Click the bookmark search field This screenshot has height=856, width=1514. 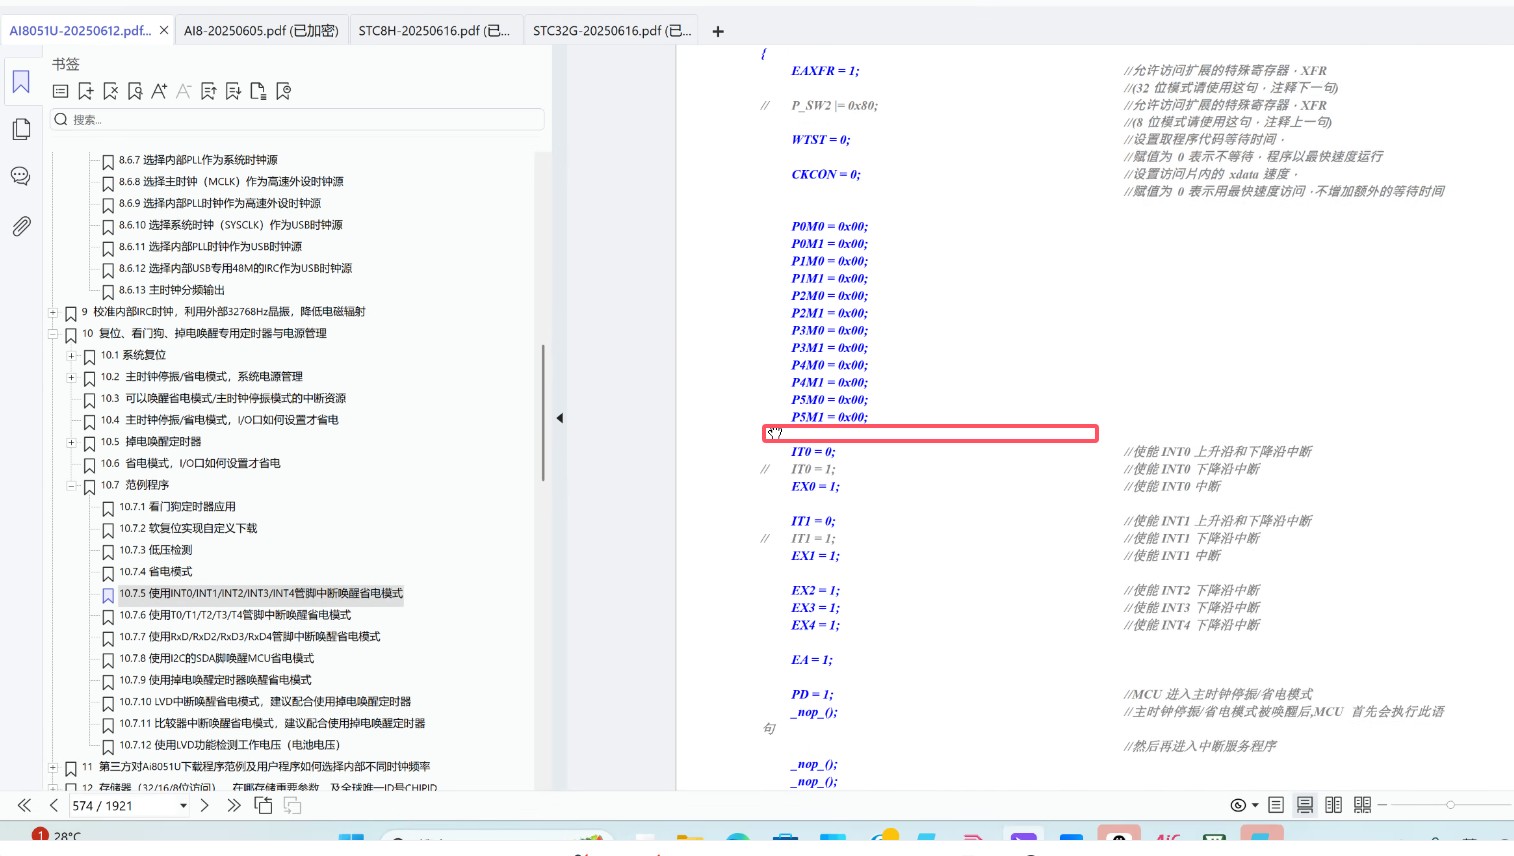298,119
